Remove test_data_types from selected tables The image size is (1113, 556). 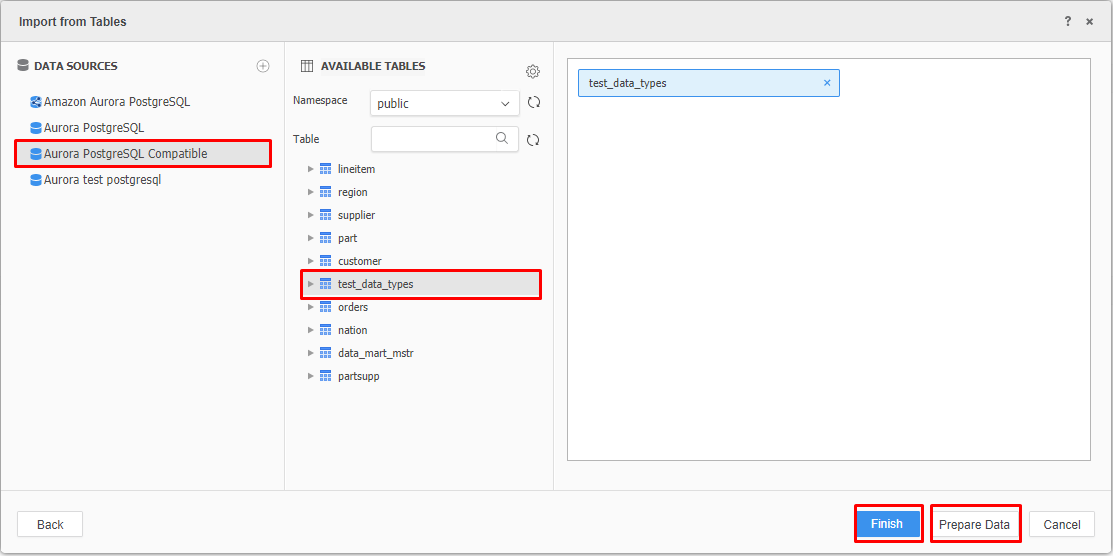[x=827, y=83]
